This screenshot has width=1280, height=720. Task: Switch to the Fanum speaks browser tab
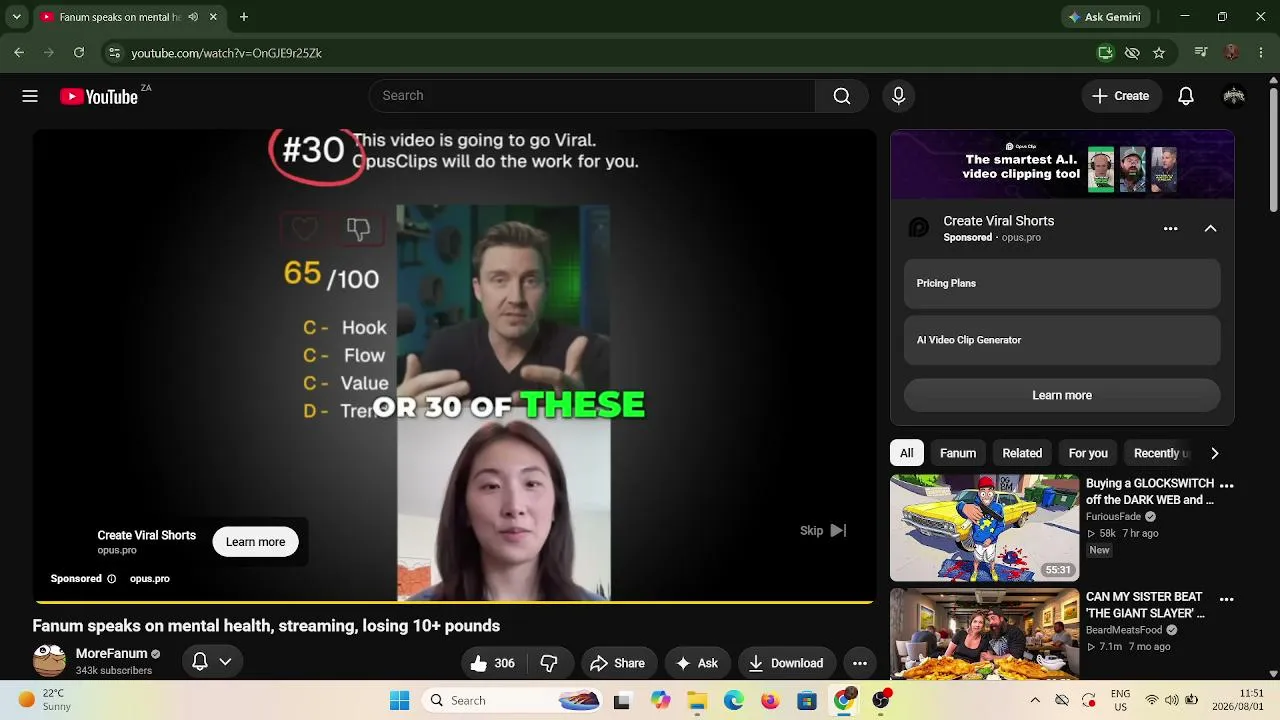tap(129, 17)
